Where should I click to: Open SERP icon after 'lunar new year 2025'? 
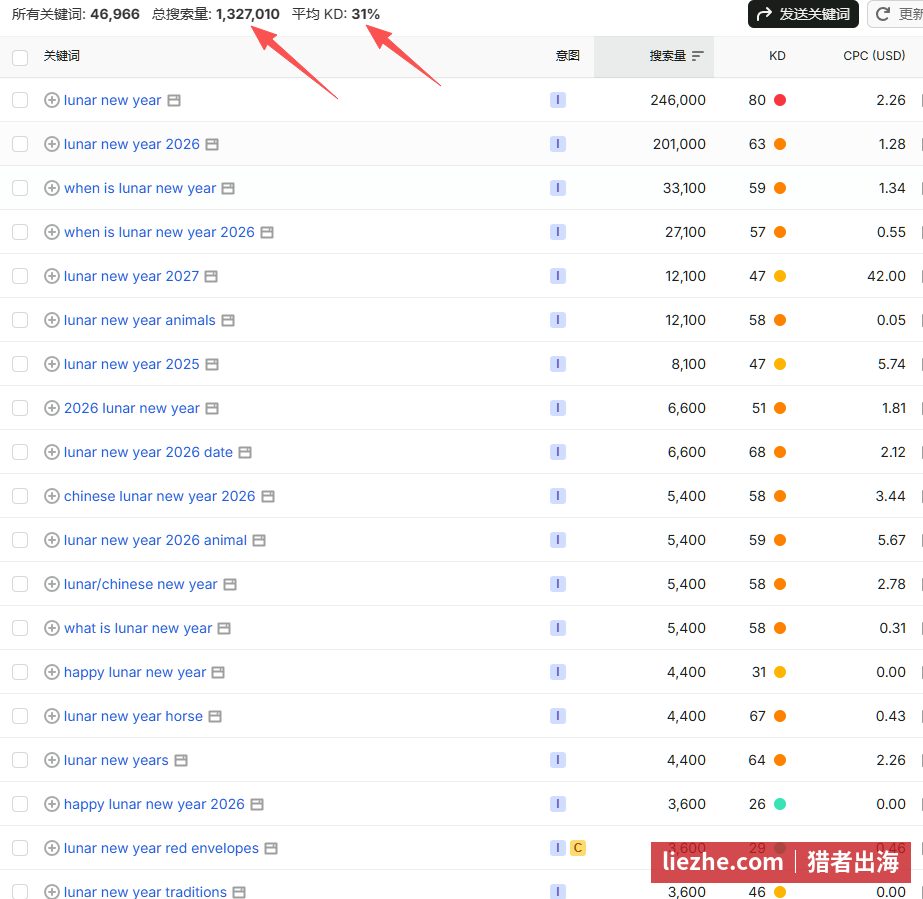pyautogui.click(x=212, y=364)
